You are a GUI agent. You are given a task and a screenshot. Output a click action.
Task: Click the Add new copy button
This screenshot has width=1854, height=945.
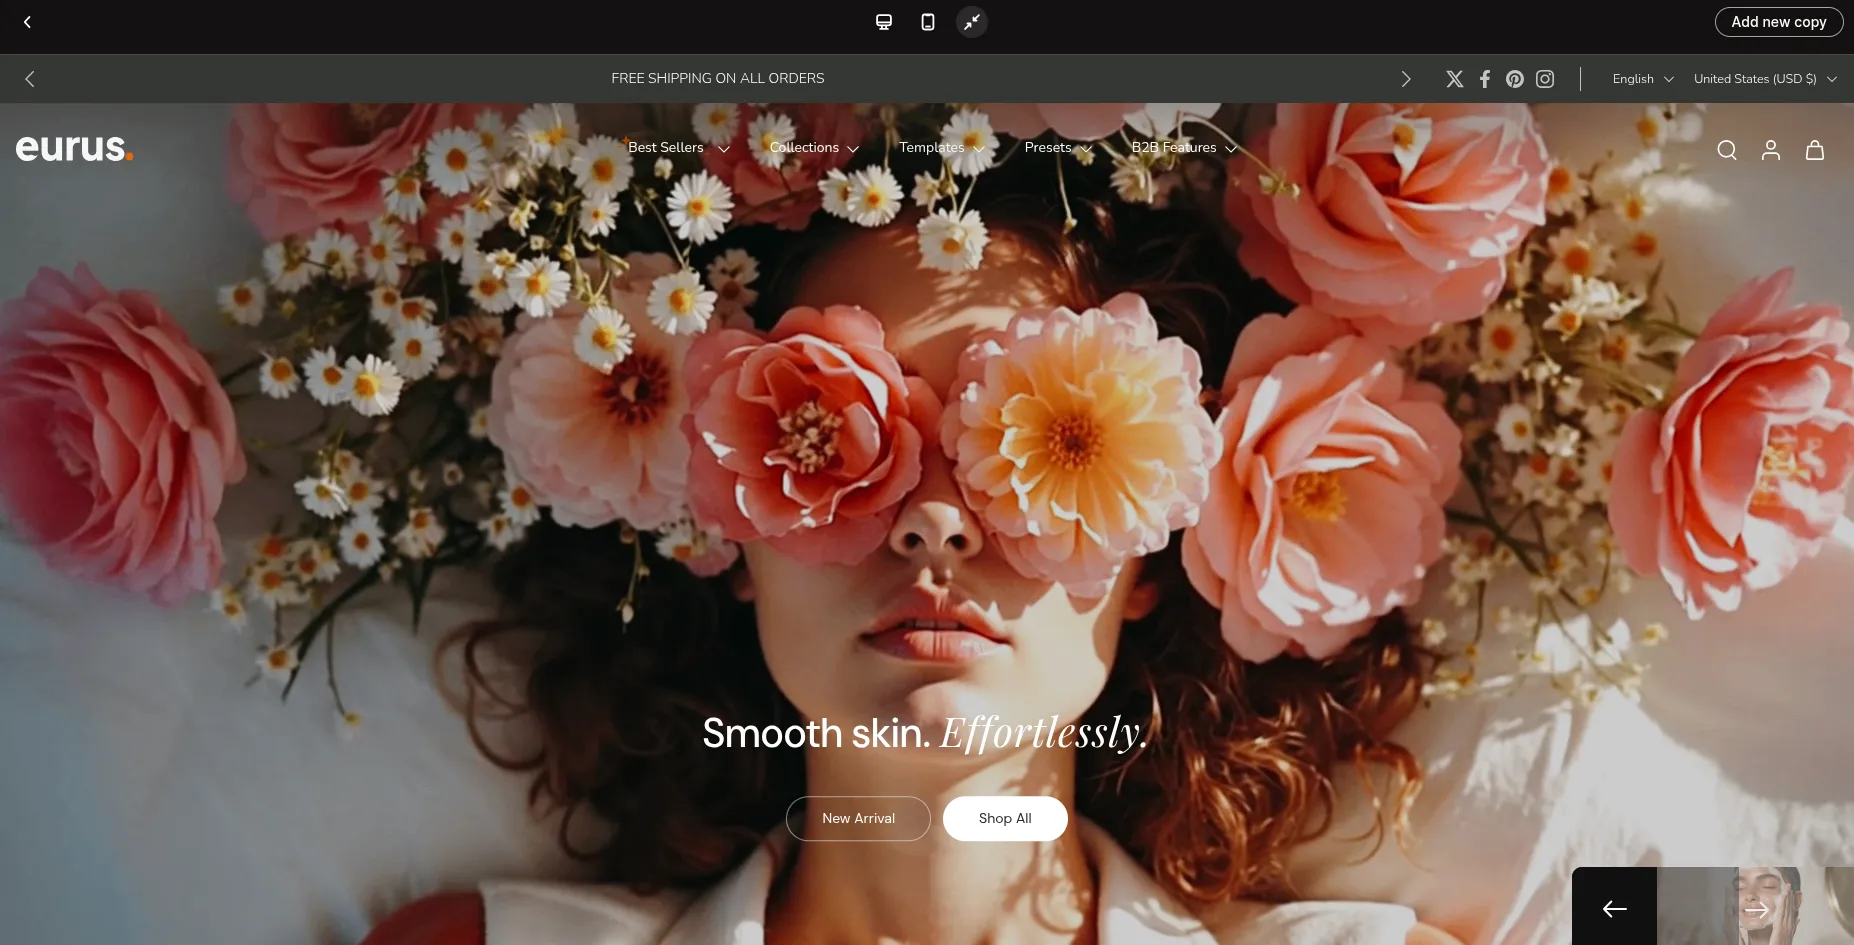point(1779,22)
